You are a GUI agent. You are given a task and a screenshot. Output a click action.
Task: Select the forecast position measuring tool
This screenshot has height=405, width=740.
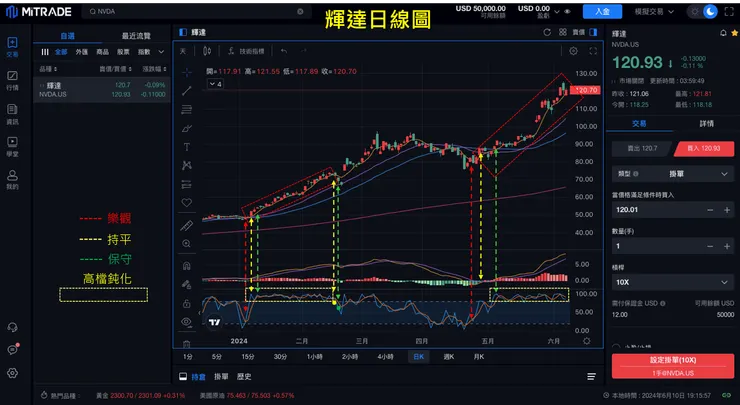[187, 185]
